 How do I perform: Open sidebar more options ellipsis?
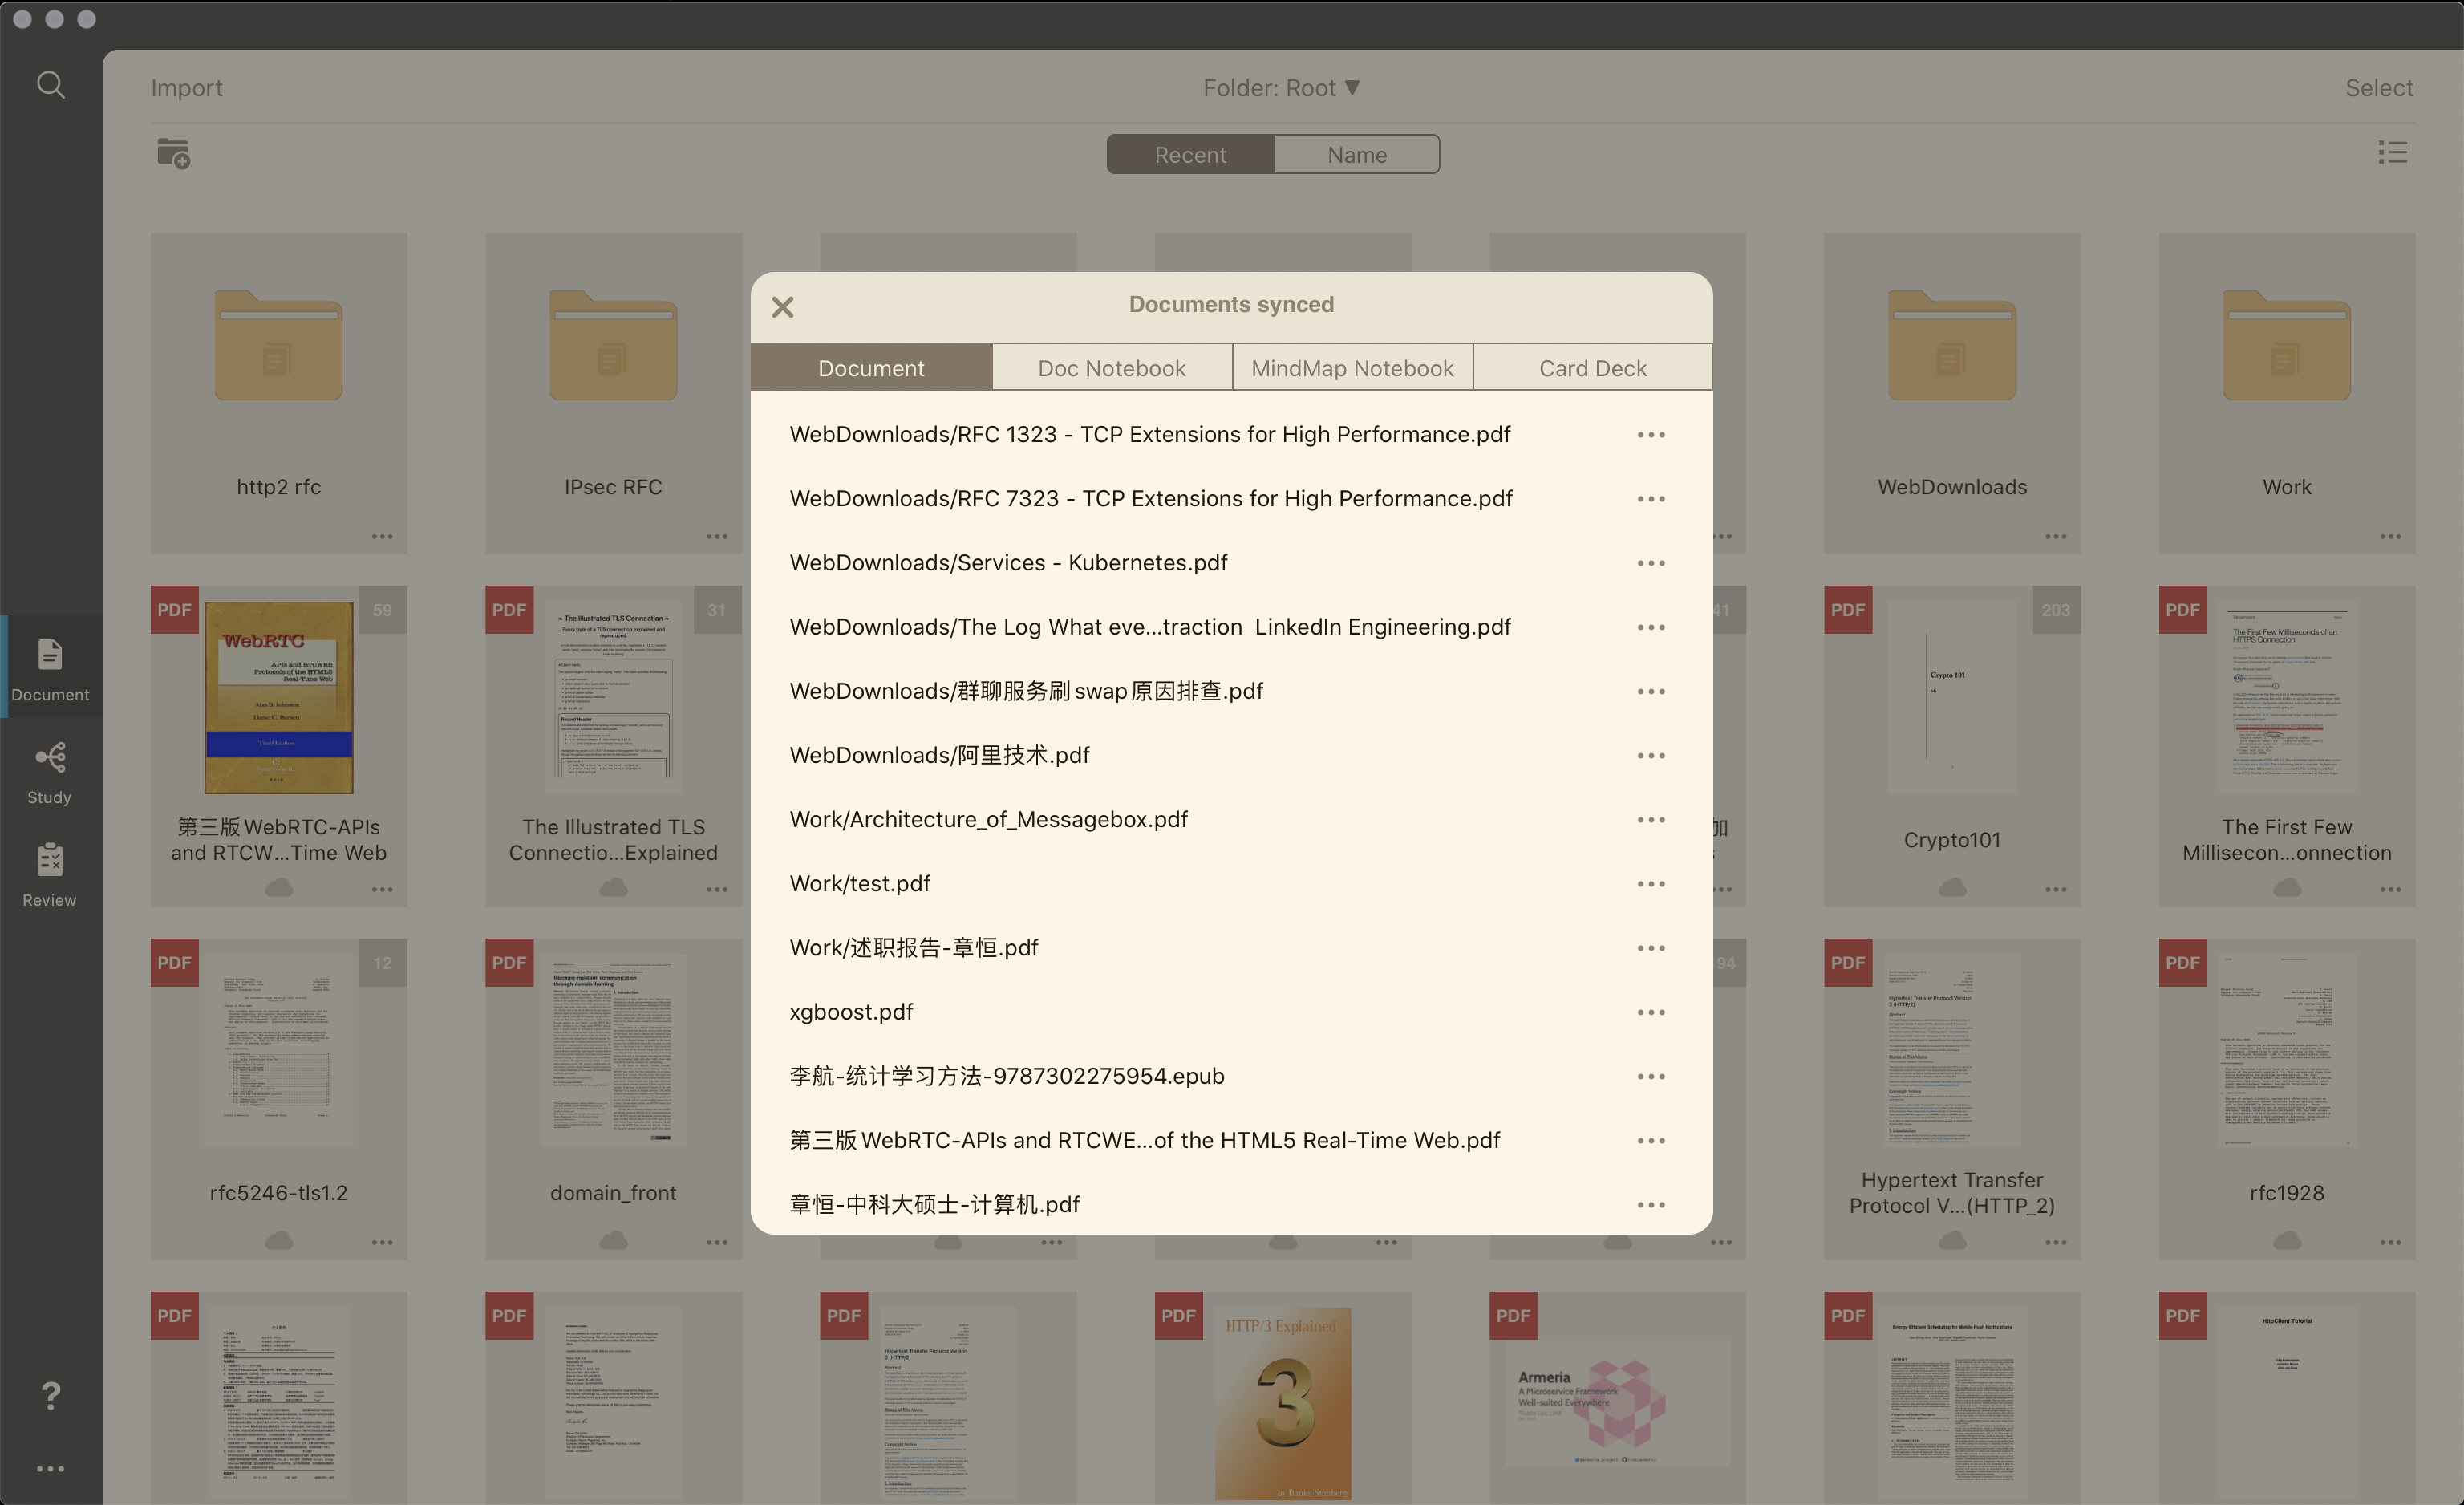pos(50,1468)
